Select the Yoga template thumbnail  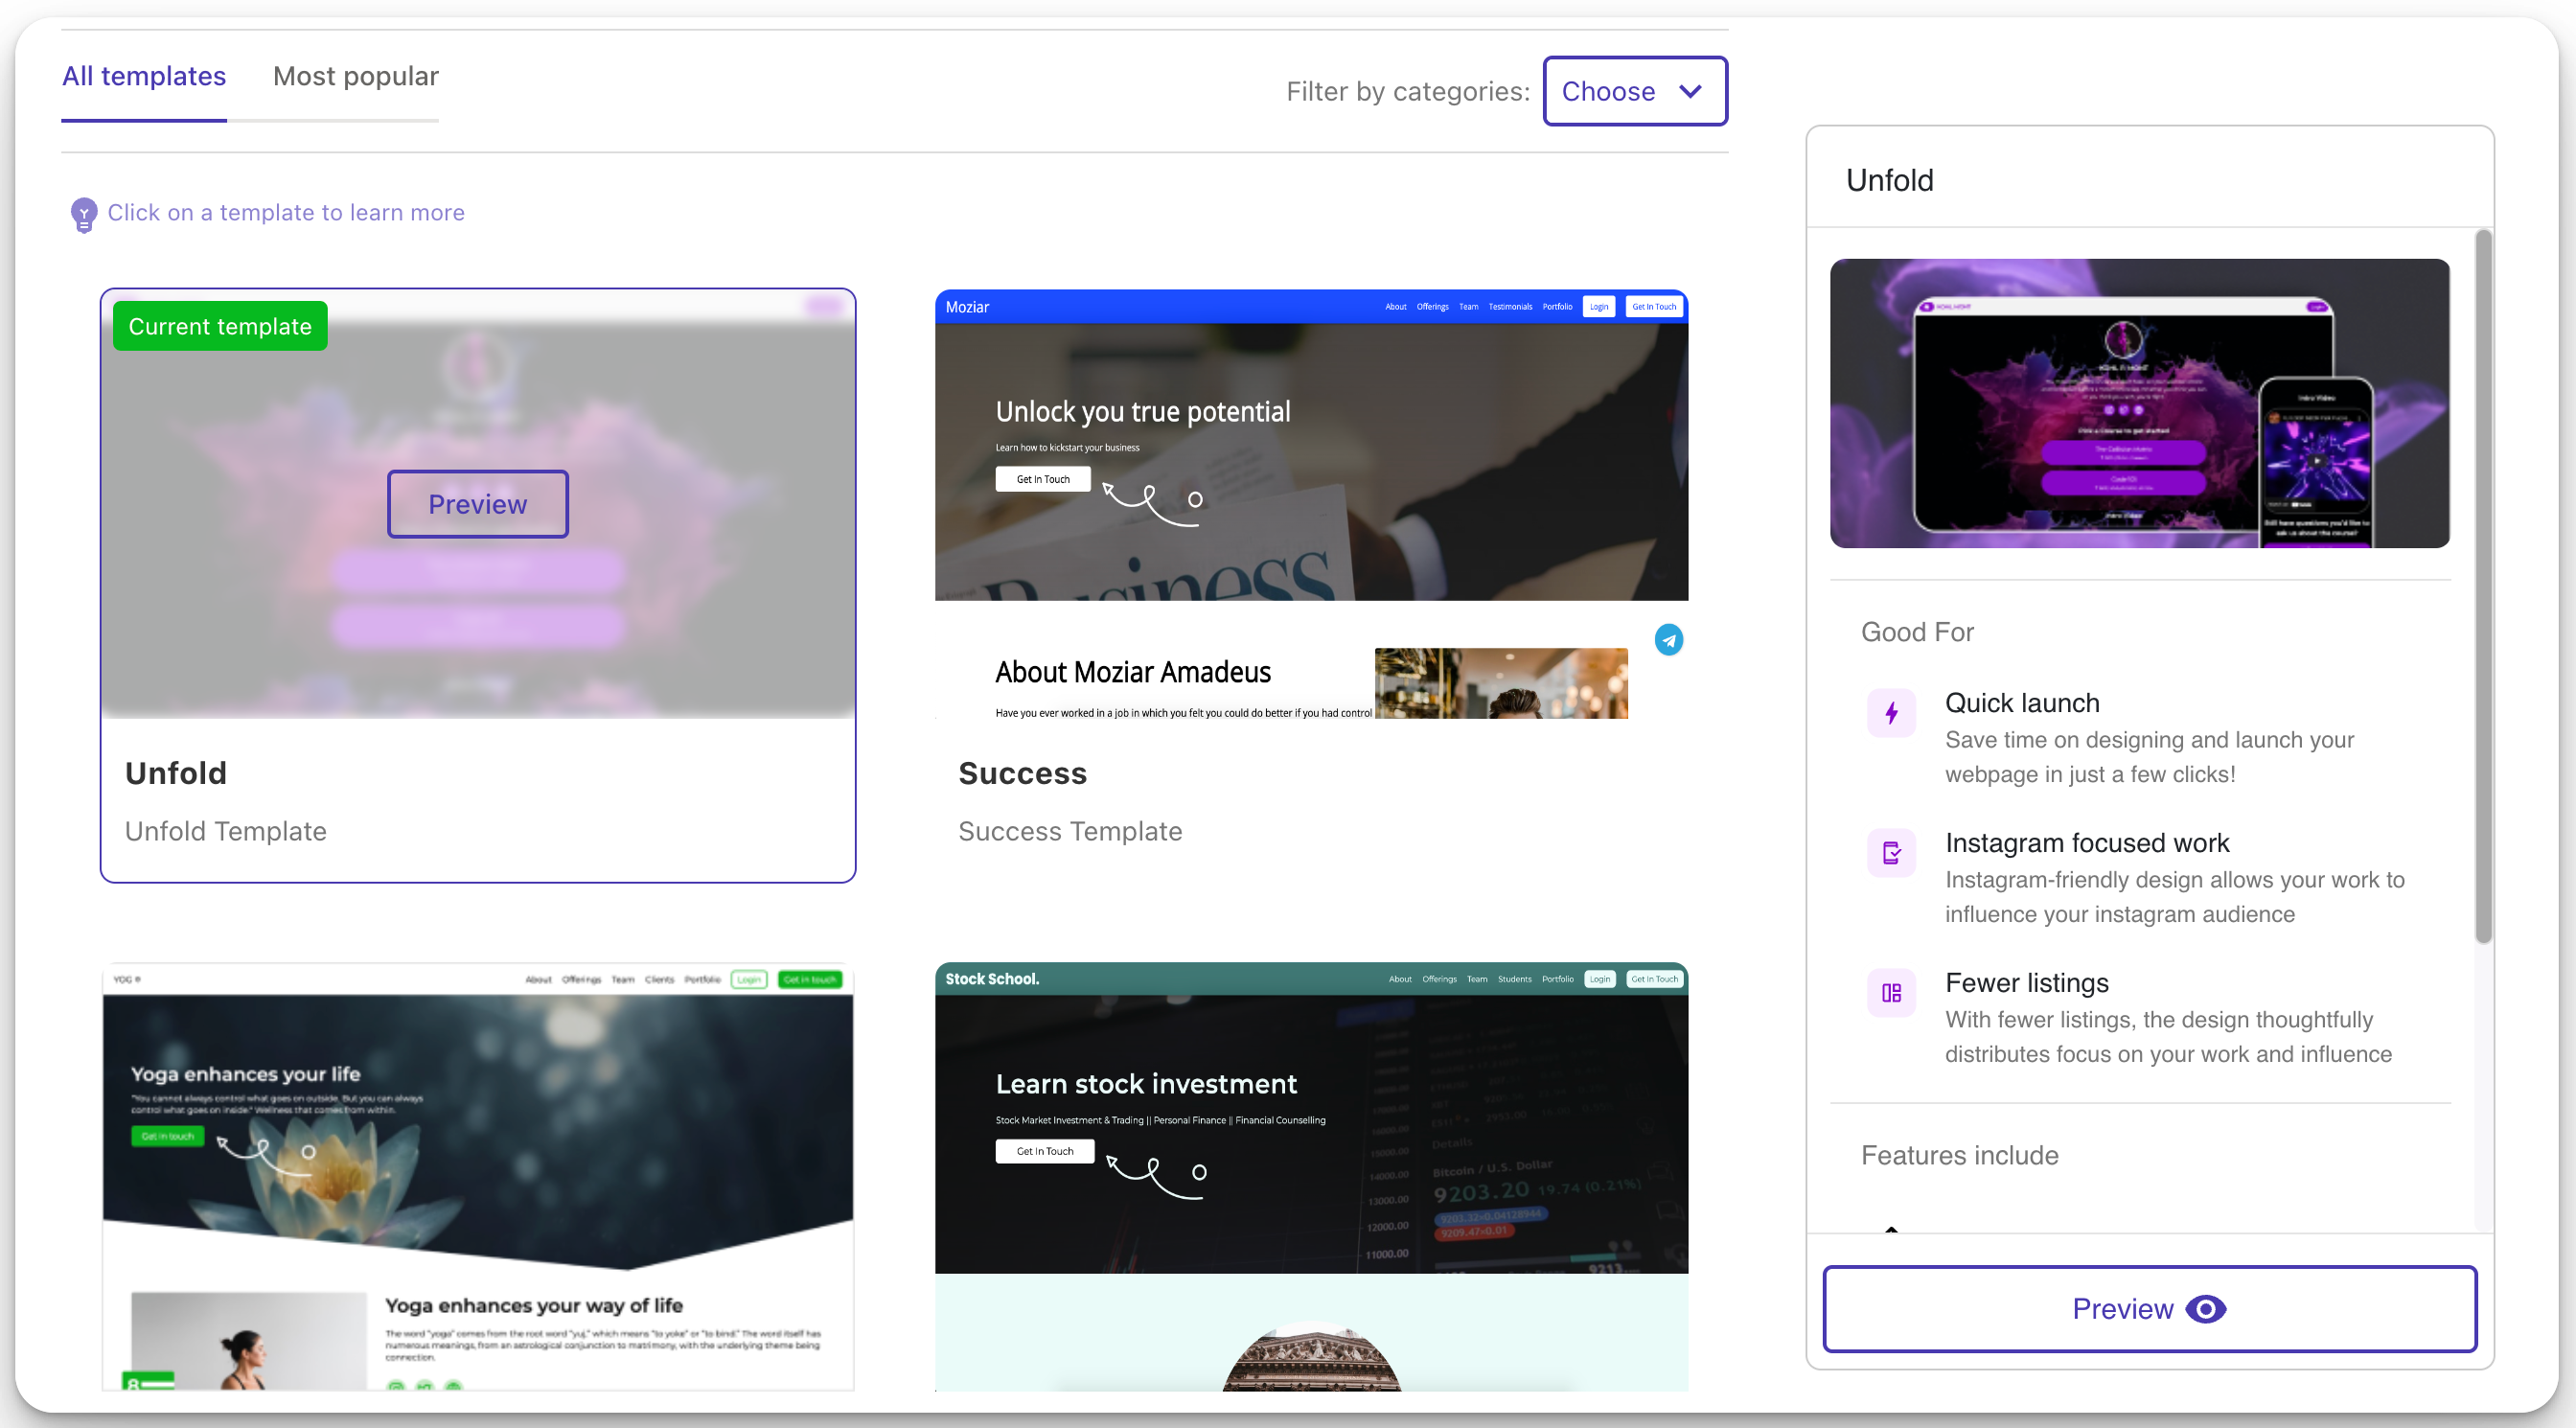(x=478, y=1176)
